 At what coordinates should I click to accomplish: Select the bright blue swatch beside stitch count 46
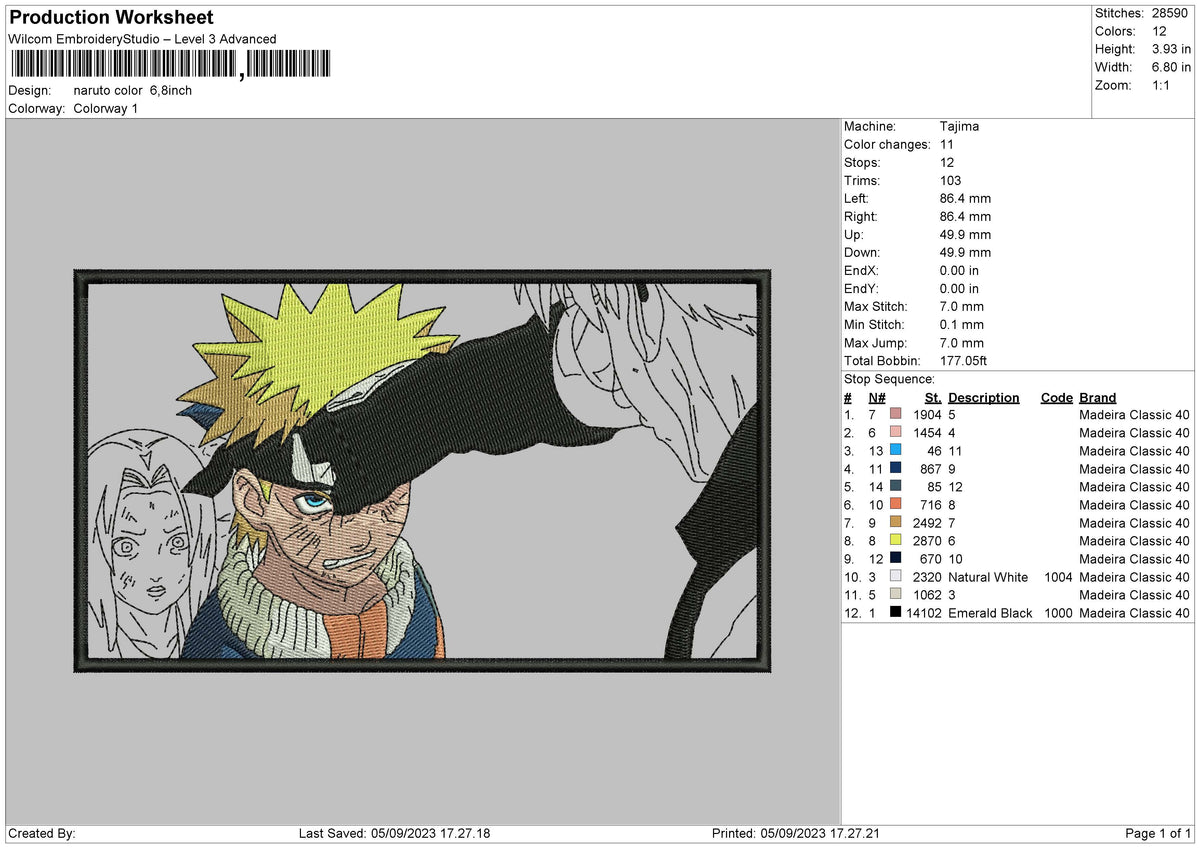pyautogui.click(x=895, y=451)
